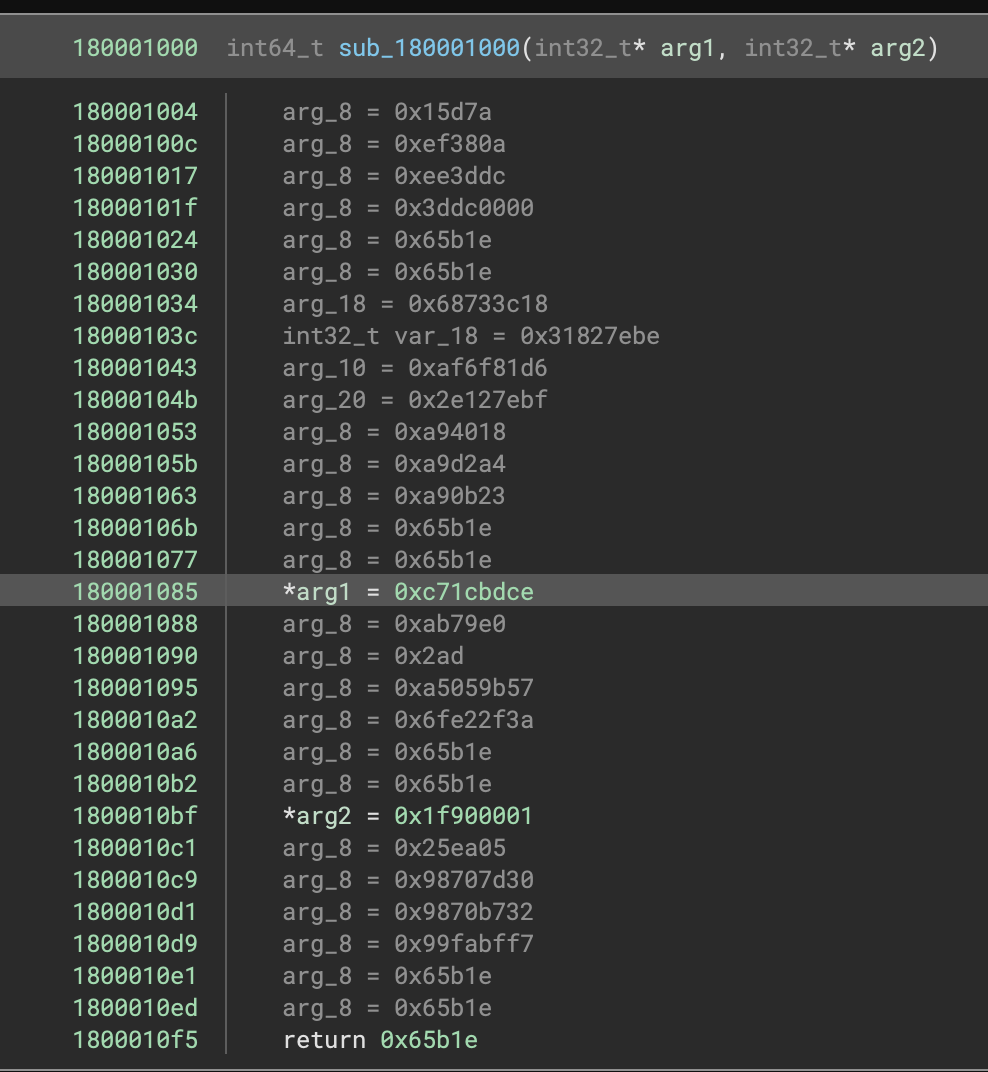The image size is (988, 1072).
Task: Click the highlighted *arg1 assignment line
Action: (408, 592)
